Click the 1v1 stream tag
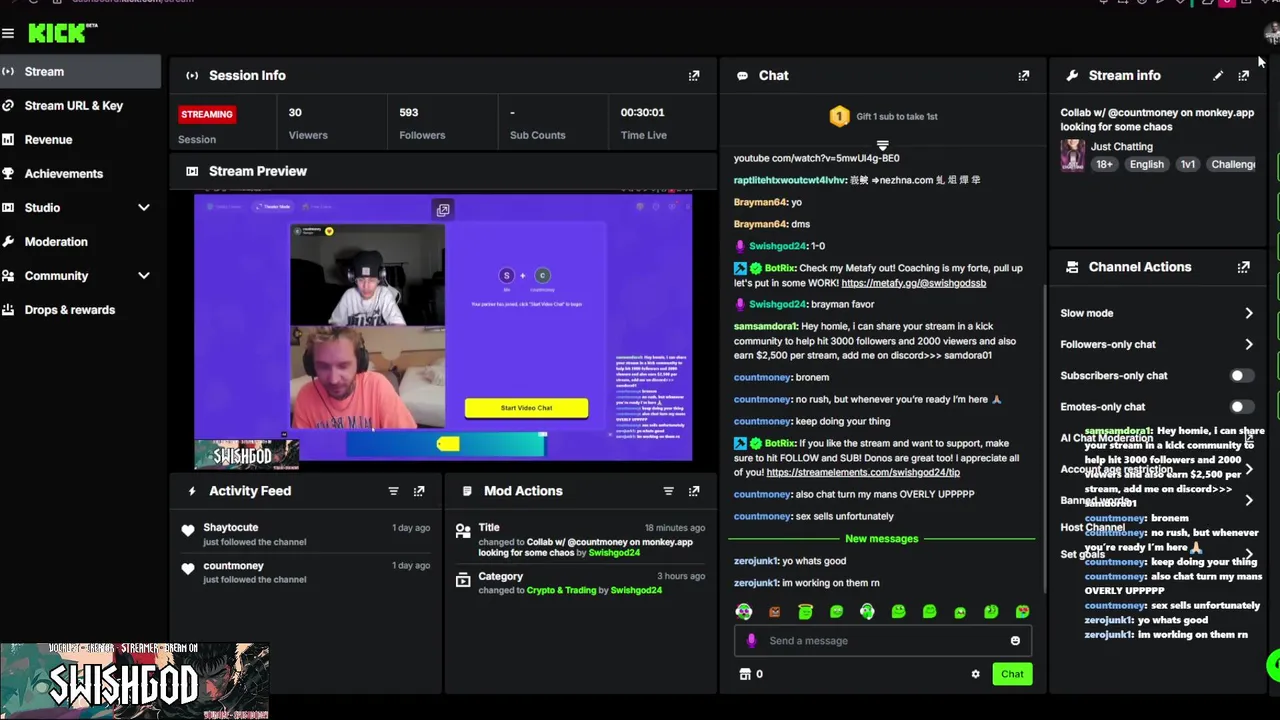 point(1187,164)
